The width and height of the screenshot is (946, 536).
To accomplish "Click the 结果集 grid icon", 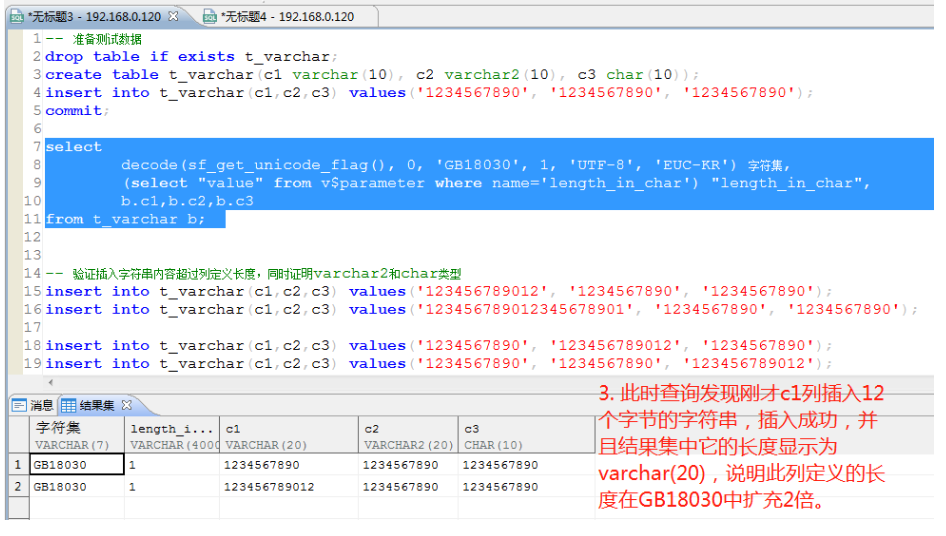I will coord(68,405).
